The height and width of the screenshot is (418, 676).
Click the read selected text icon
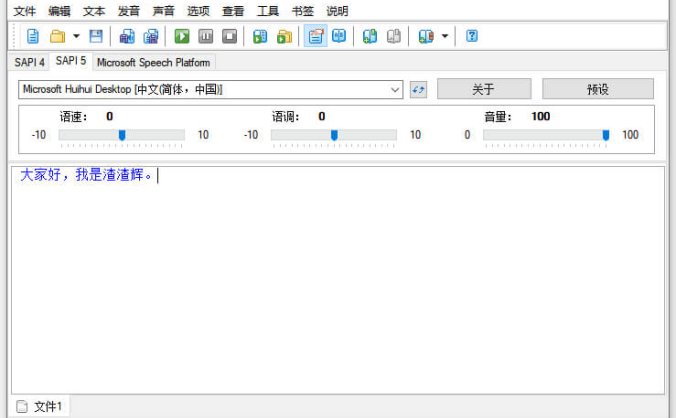point(260,36)
